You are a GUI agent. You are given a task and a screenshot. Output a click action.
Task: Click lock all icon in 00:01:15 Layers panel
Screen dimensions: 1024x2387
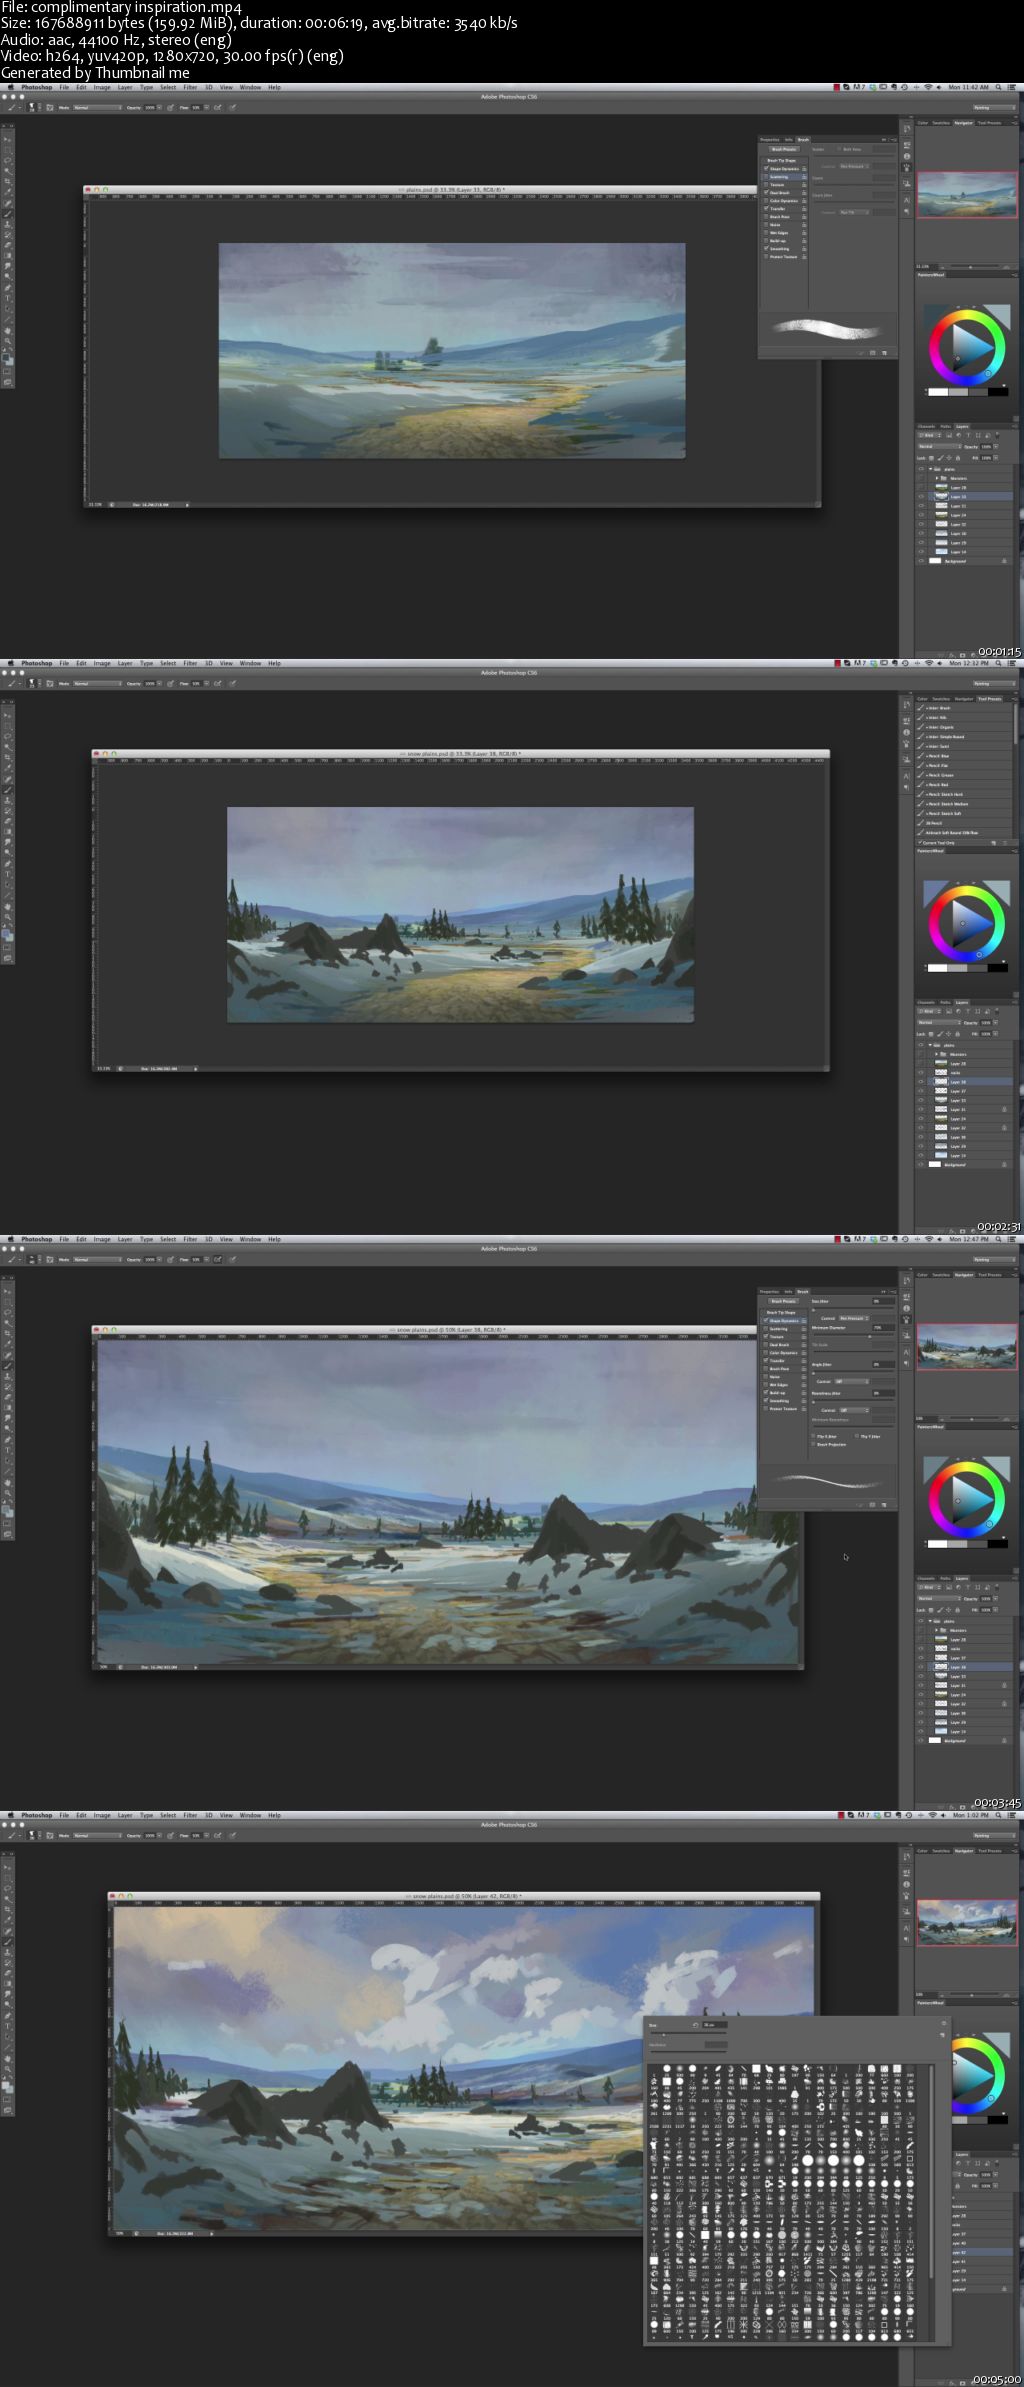pyautogui.click(x=958, y=458)
